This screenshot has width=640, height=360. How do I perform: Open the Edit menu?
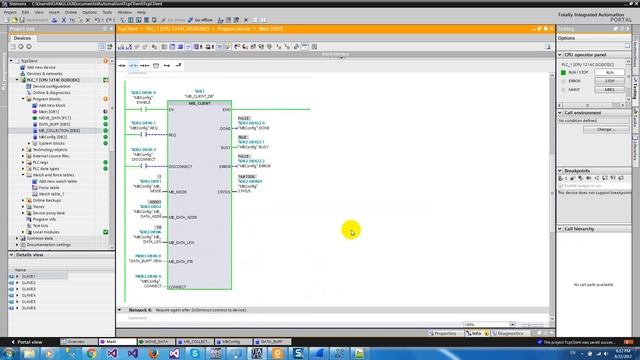click(x=25, y=12)
